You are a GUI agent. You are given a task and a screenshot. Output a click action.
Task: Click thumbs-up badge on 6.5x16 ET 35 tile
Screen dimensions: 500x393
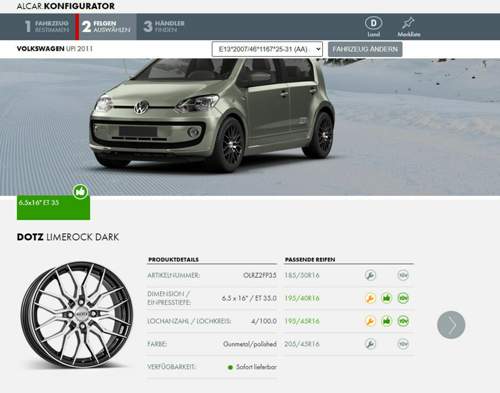80,192
